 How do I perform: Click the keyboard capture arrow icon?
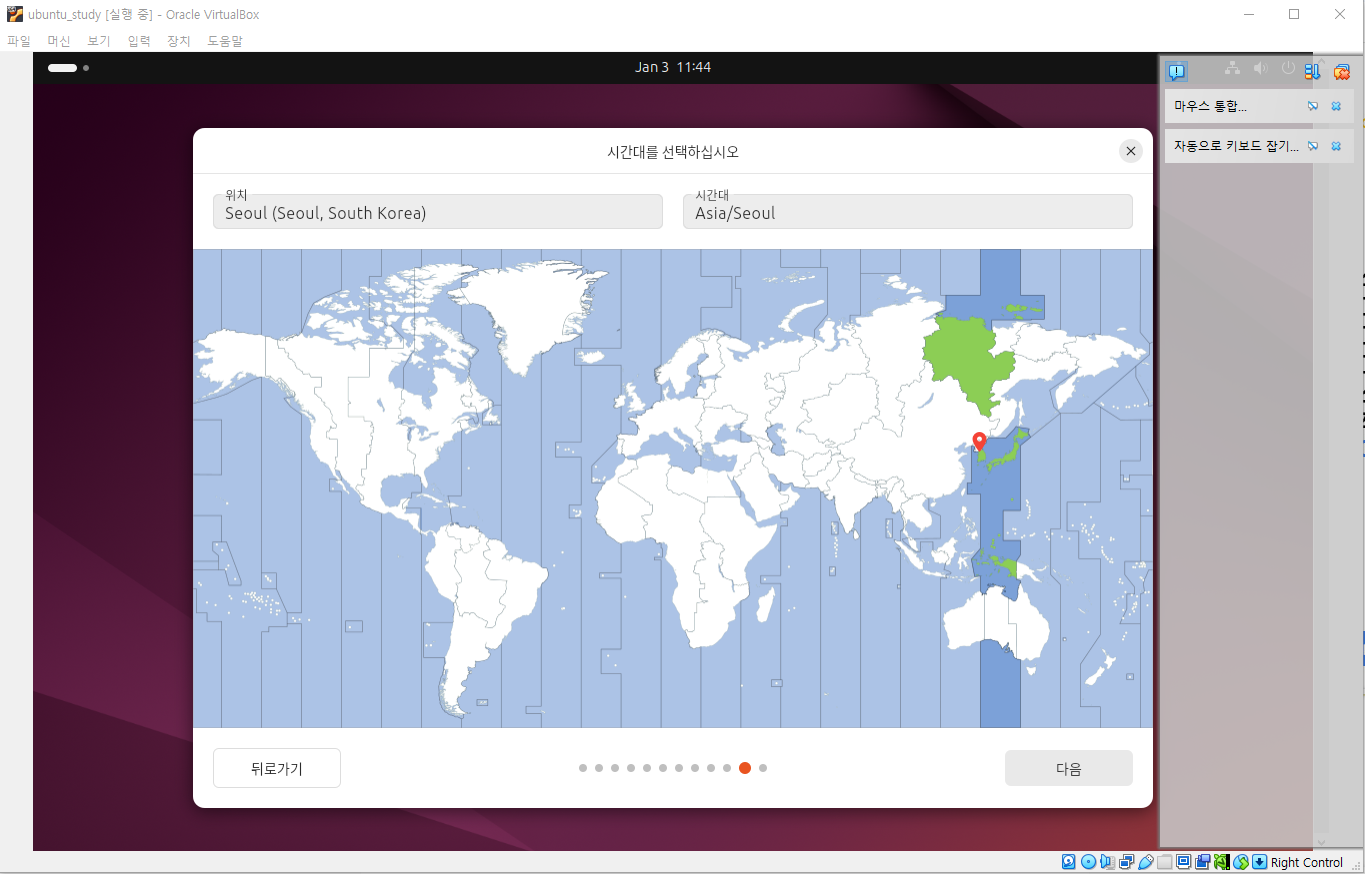[1260, 862]
